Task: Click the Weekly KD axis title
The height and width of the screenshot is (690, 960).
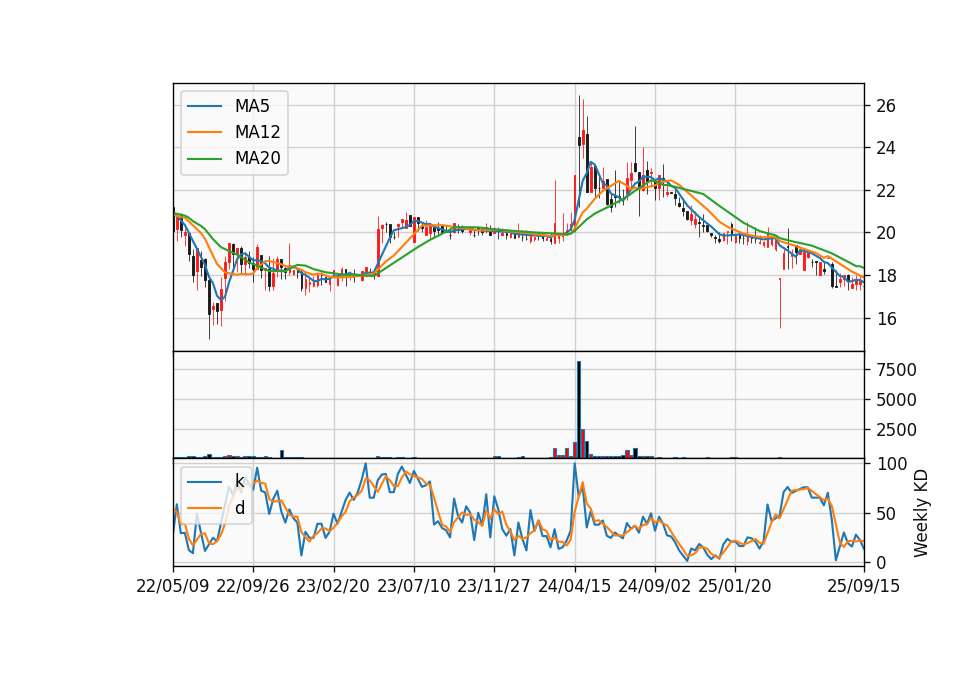Action: (921, 514)
